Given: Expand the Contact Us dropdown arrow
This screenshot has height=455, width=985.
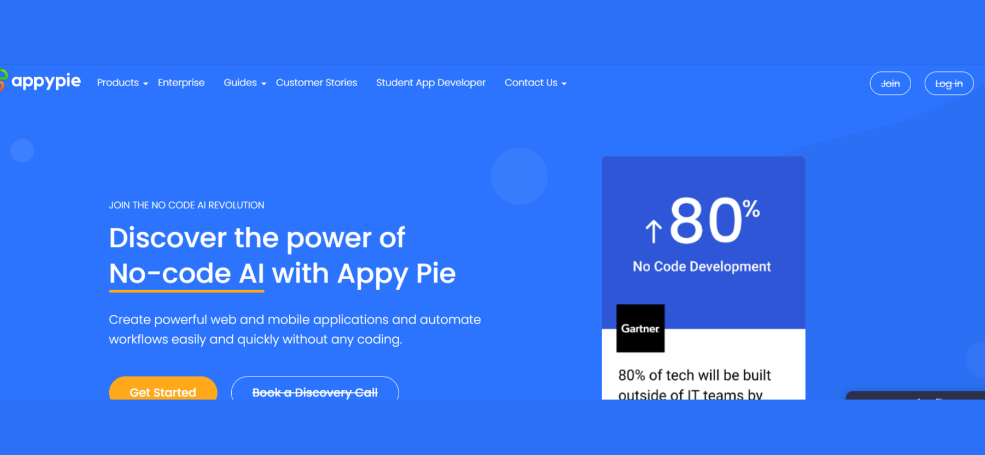Looking at the screenshot, I should tap(564, 84).
